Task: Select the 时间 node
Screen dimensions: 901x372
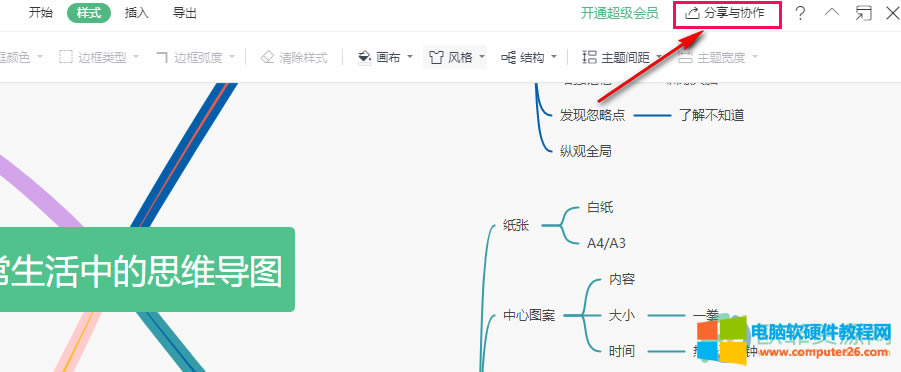Action: [622, 351]
